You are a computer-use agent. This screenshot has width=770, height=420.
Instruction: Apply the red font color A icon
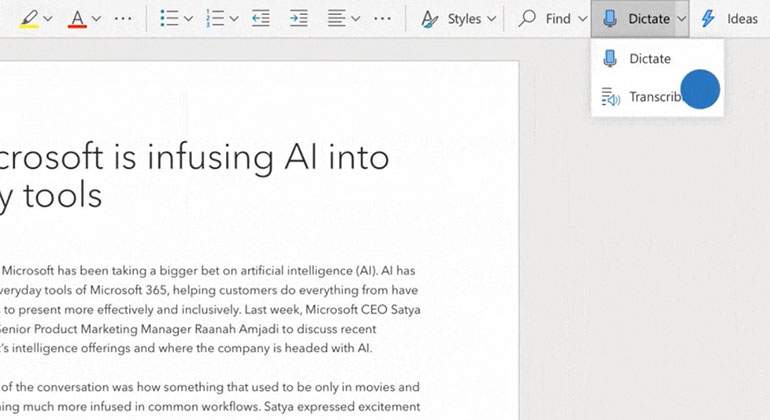(x=77, y=19)
